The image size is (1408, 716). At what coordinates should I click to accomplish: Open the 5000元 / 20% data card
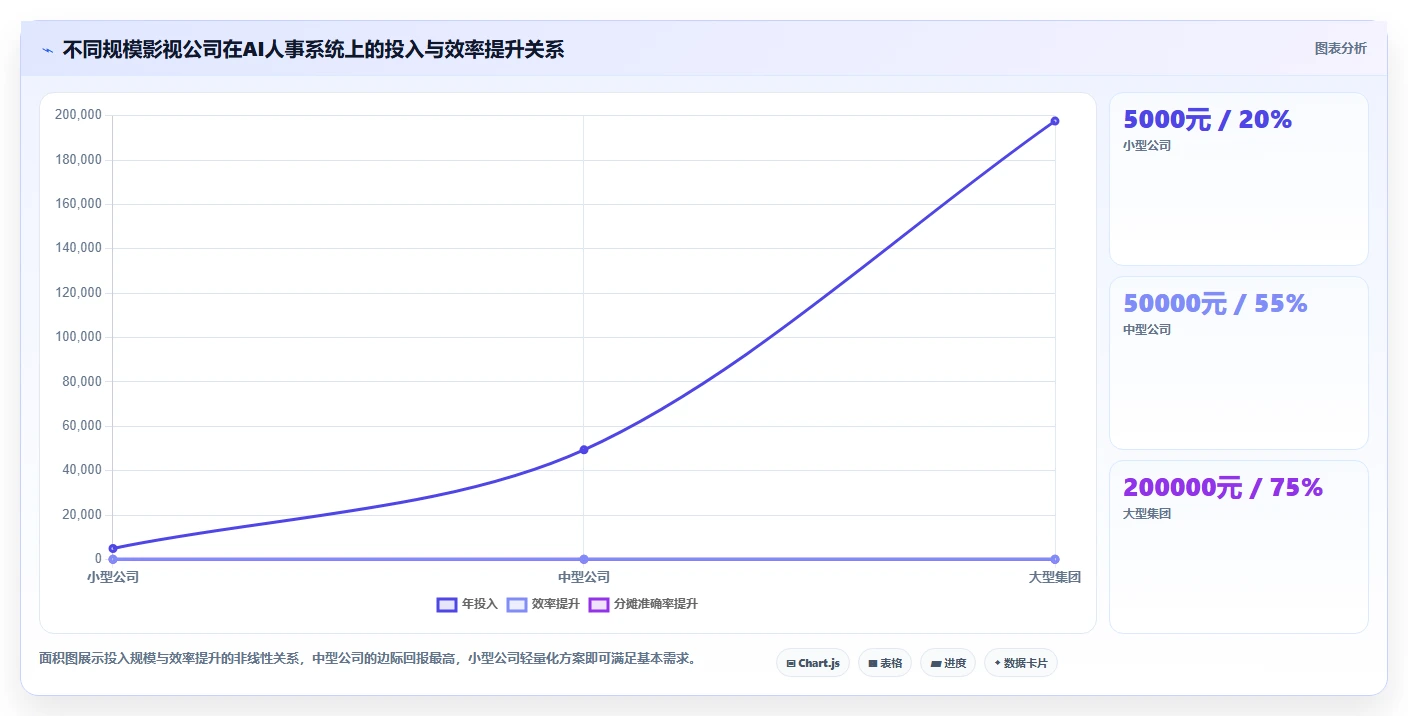click(1239, 179)
